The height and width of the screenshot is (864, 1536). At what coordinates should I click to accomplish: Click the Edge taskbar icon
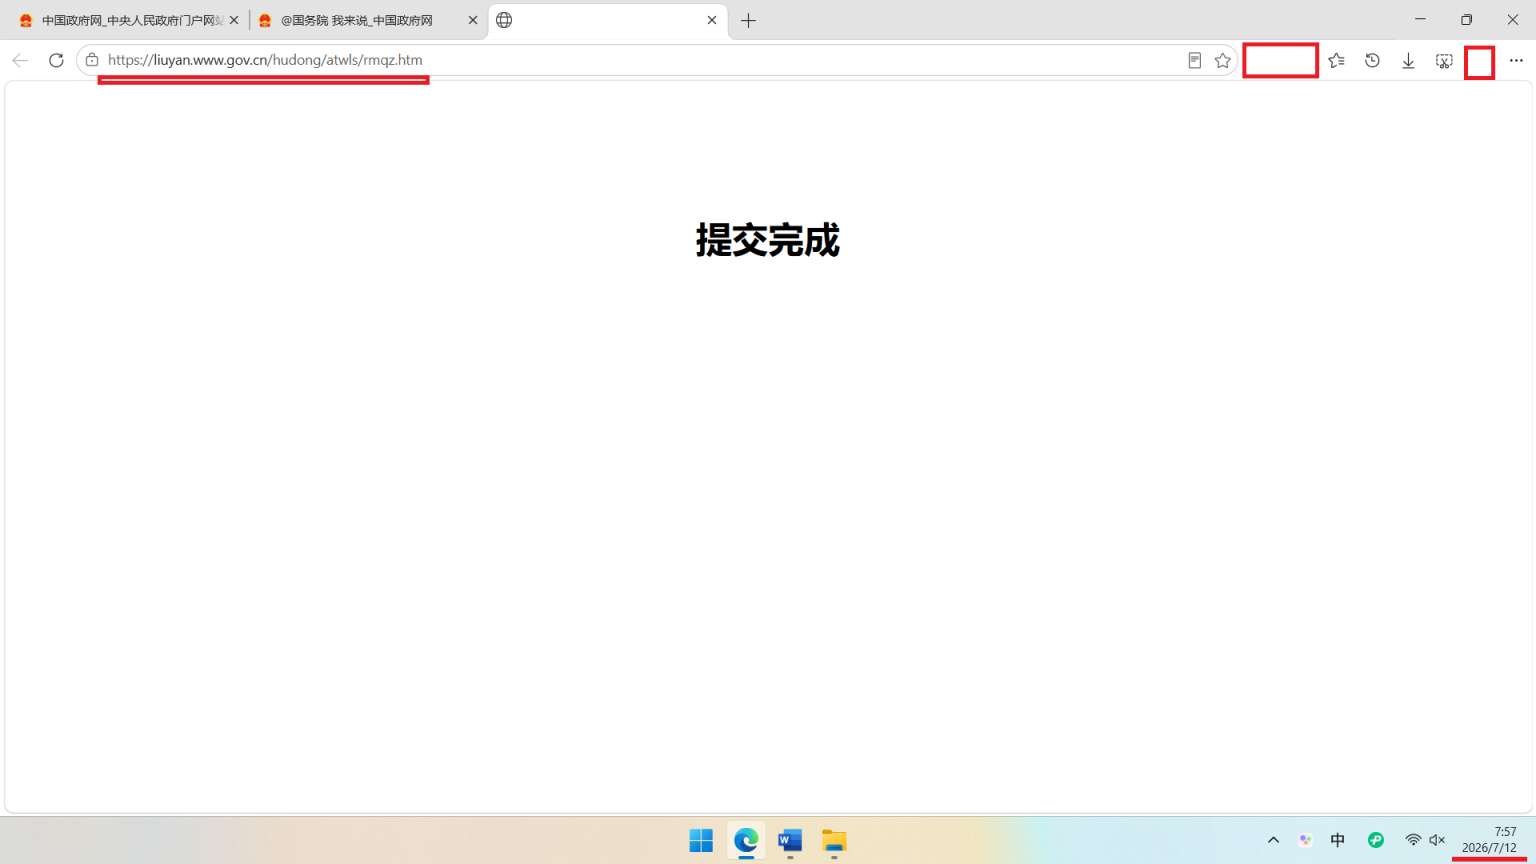click(x=746, y=841)
